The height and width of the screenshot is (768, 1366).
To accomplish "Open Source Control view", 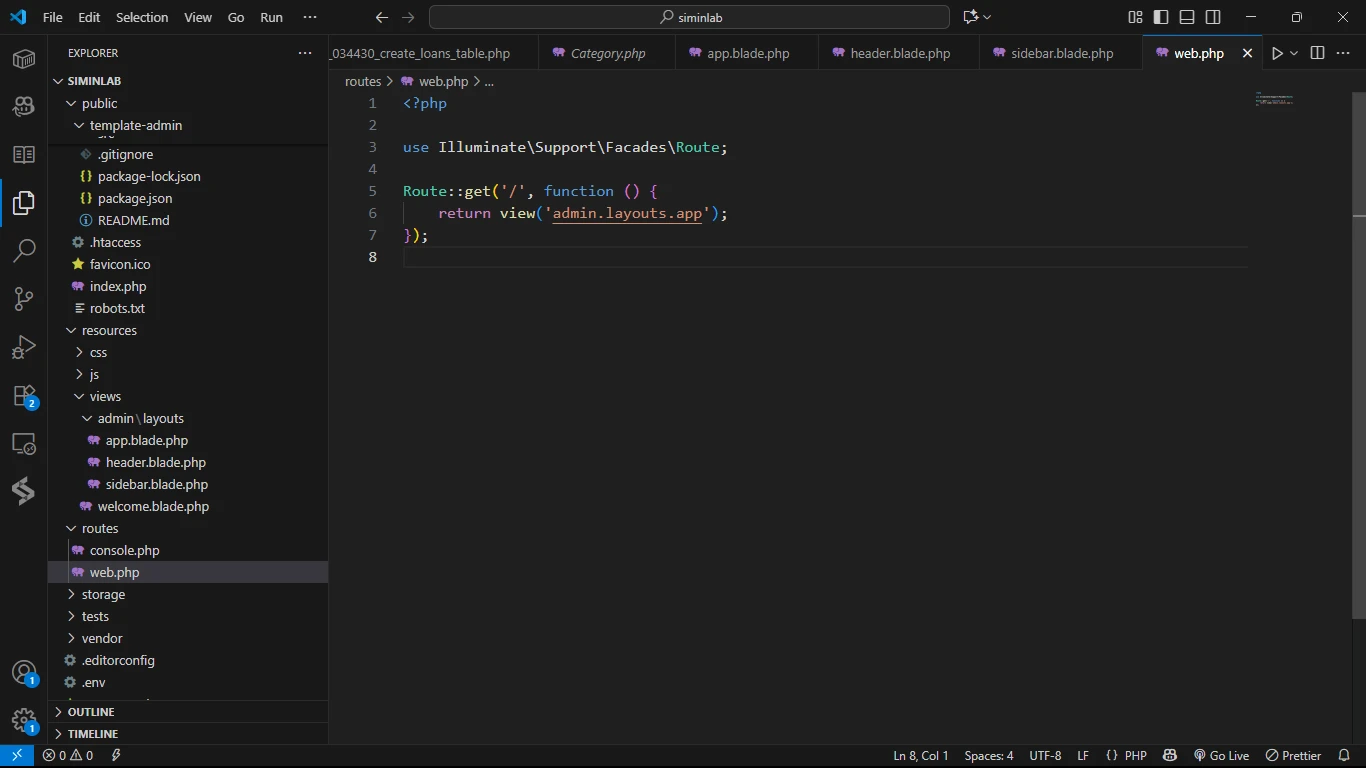I will coord(24,298).
